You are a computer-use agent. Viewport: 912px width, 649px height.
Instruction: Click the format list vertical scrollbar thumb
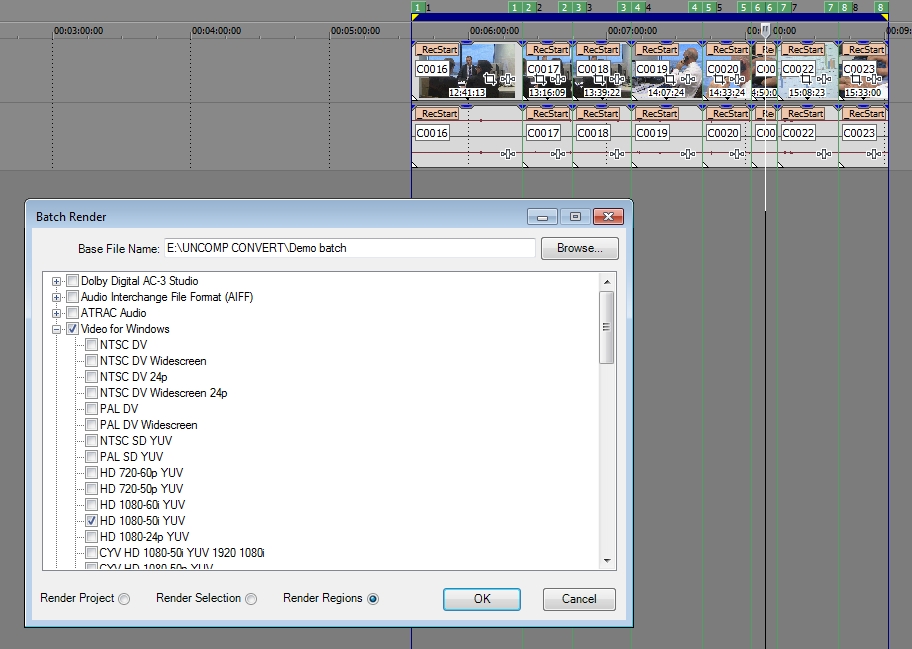coord(606,327)
